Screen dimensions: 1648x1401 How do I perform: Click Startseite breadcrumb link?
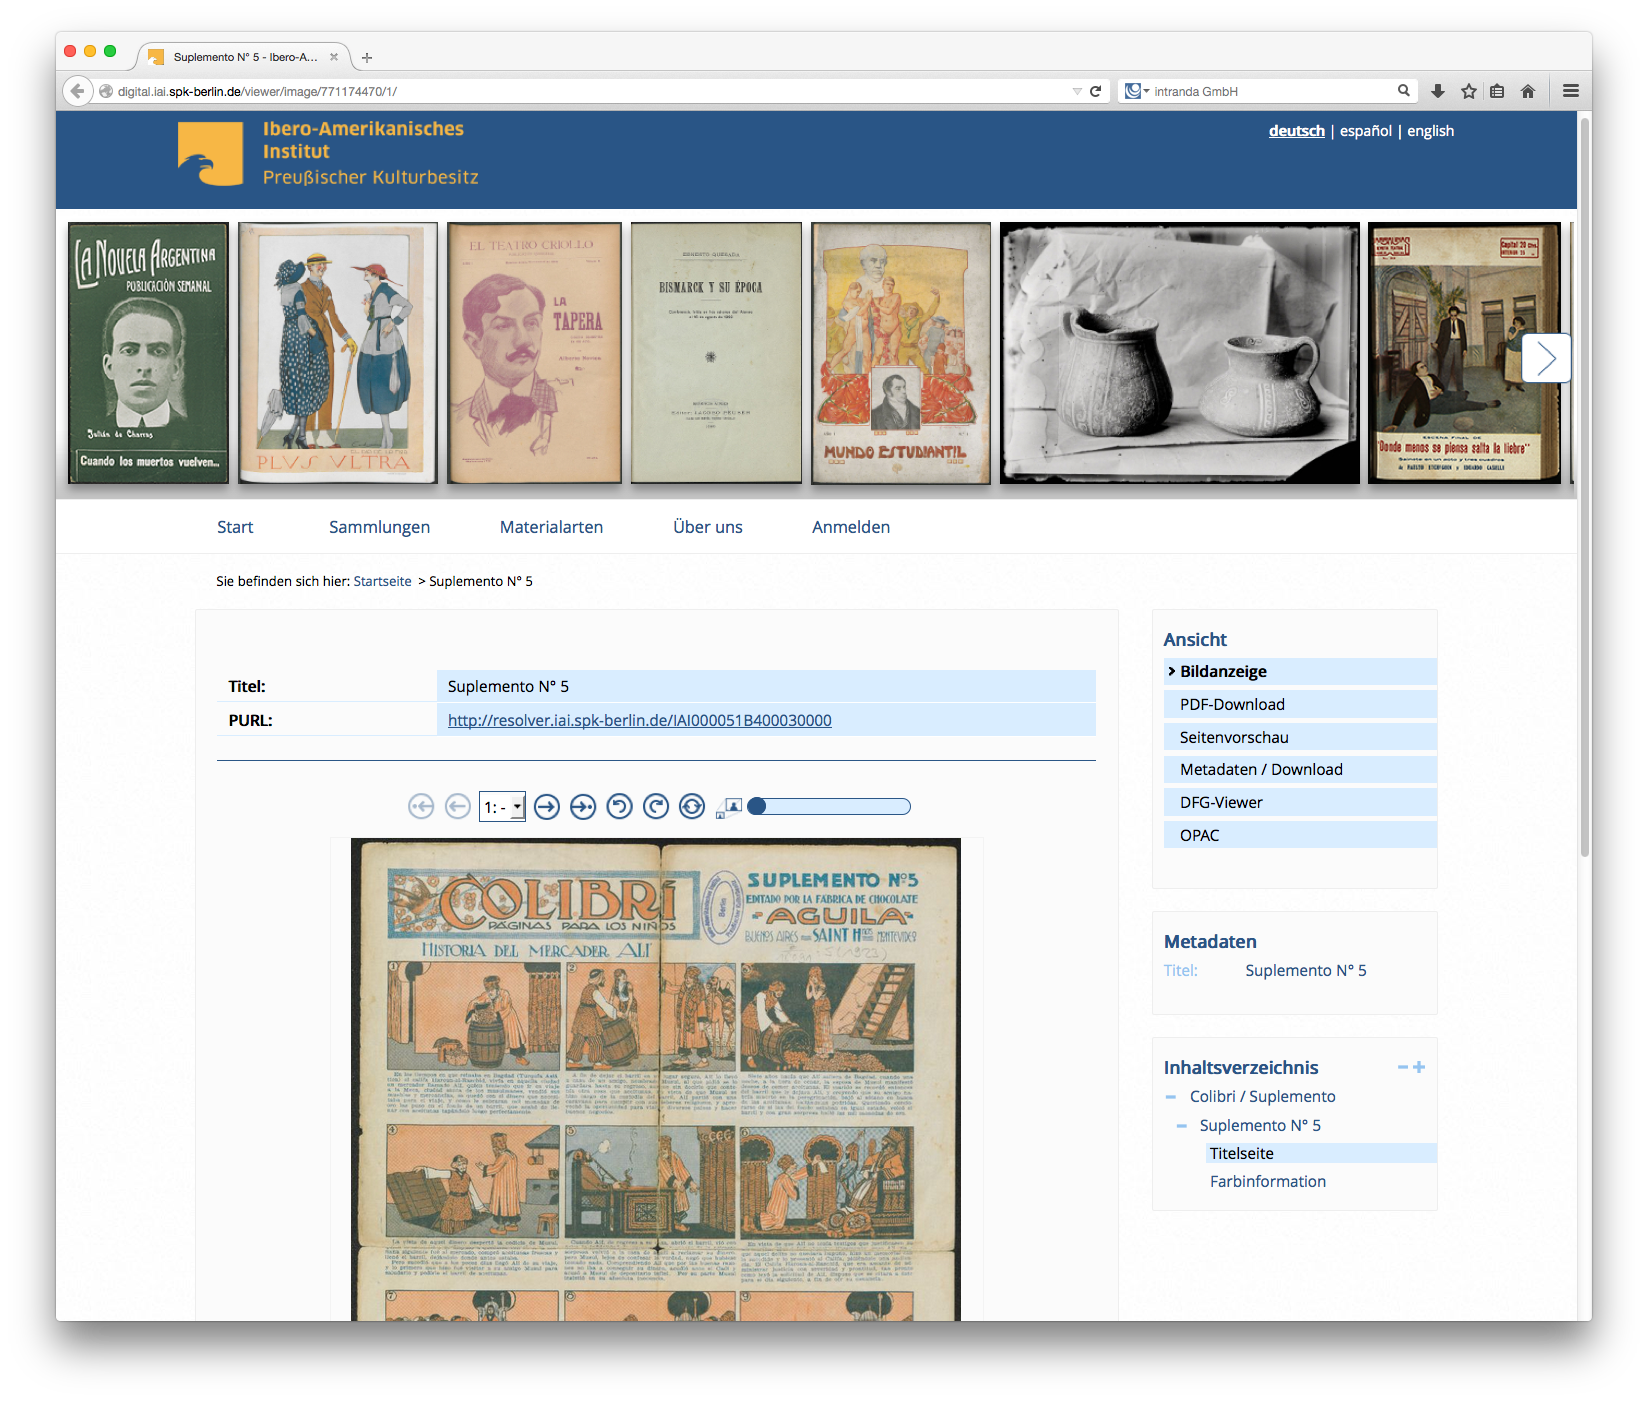coord(382,581)
